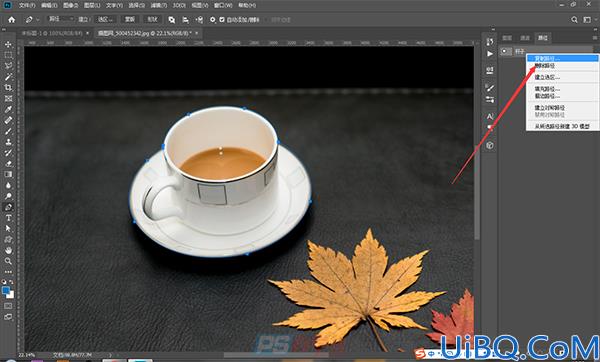
Task: Open the Window menu
Action: point(223,5)
